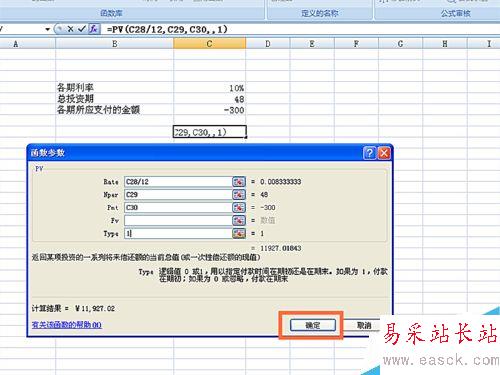This screenshot has height=375, width=500.
Task: Click the Nper input field
Action: pos(178,195)
